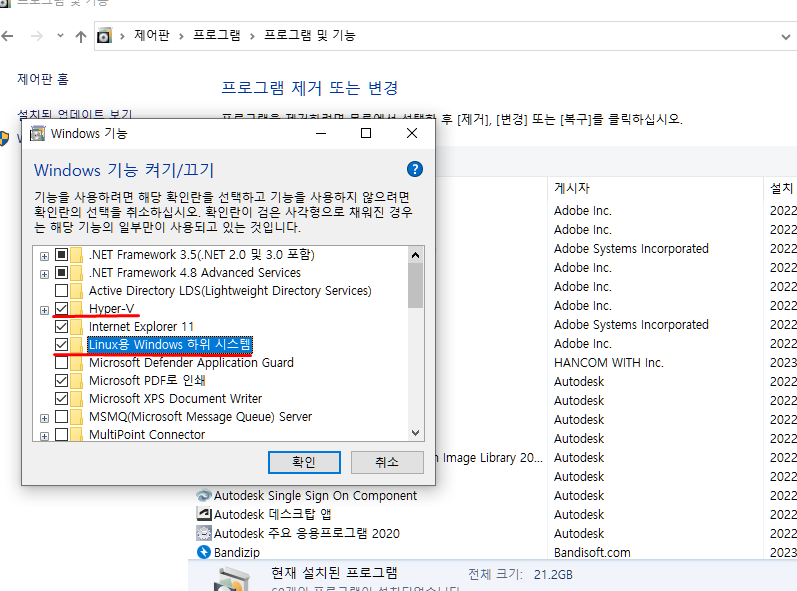Uncheck Microsoft XPS Document Writer checkbox
This screenshot has height=591, width=797.
[x=62, y=398]
